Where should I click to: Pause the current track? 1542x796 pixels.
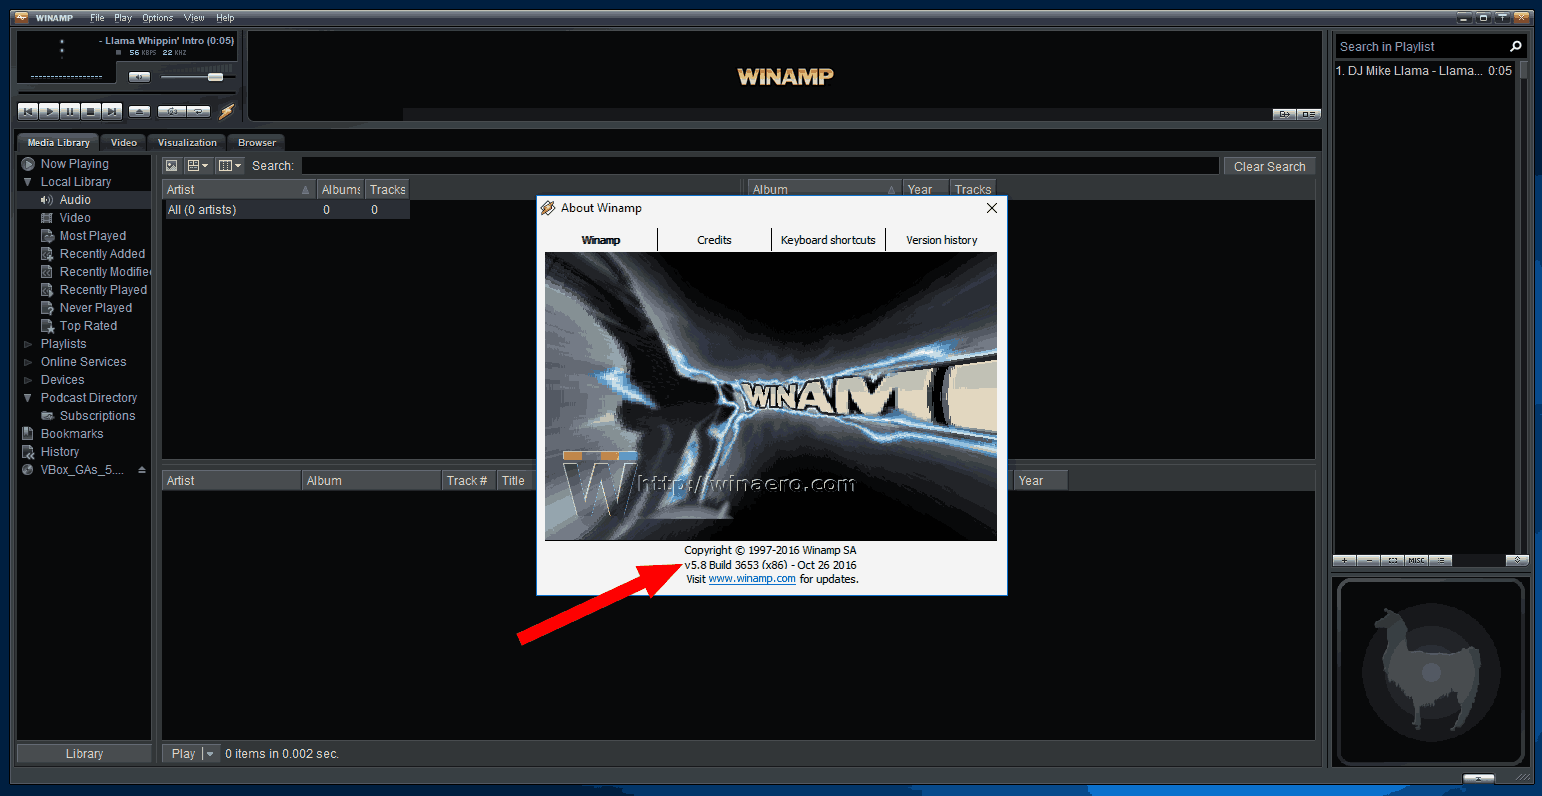(x=70, y=112)
